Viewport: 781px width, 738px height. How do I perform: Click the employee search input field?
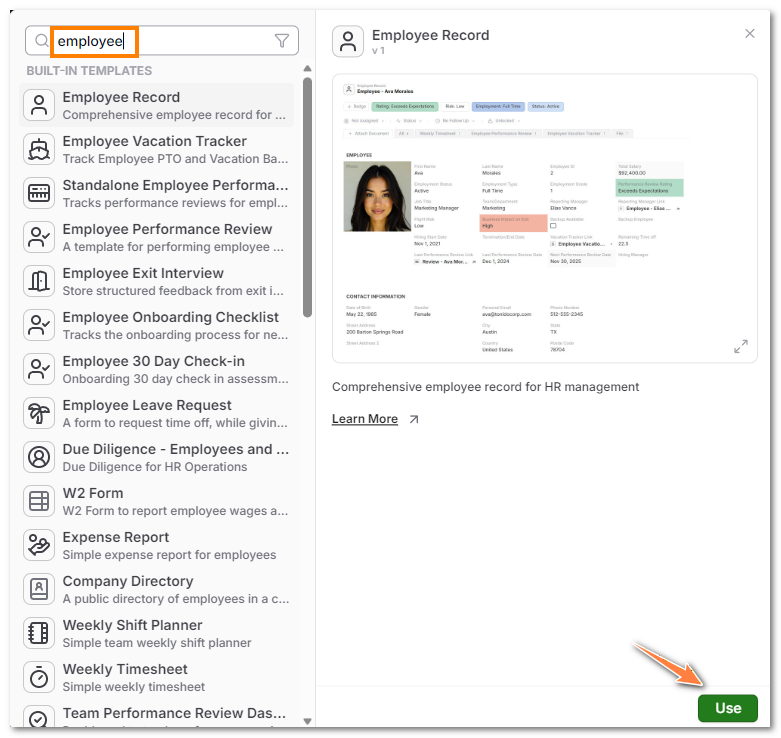tap(160, 41)
